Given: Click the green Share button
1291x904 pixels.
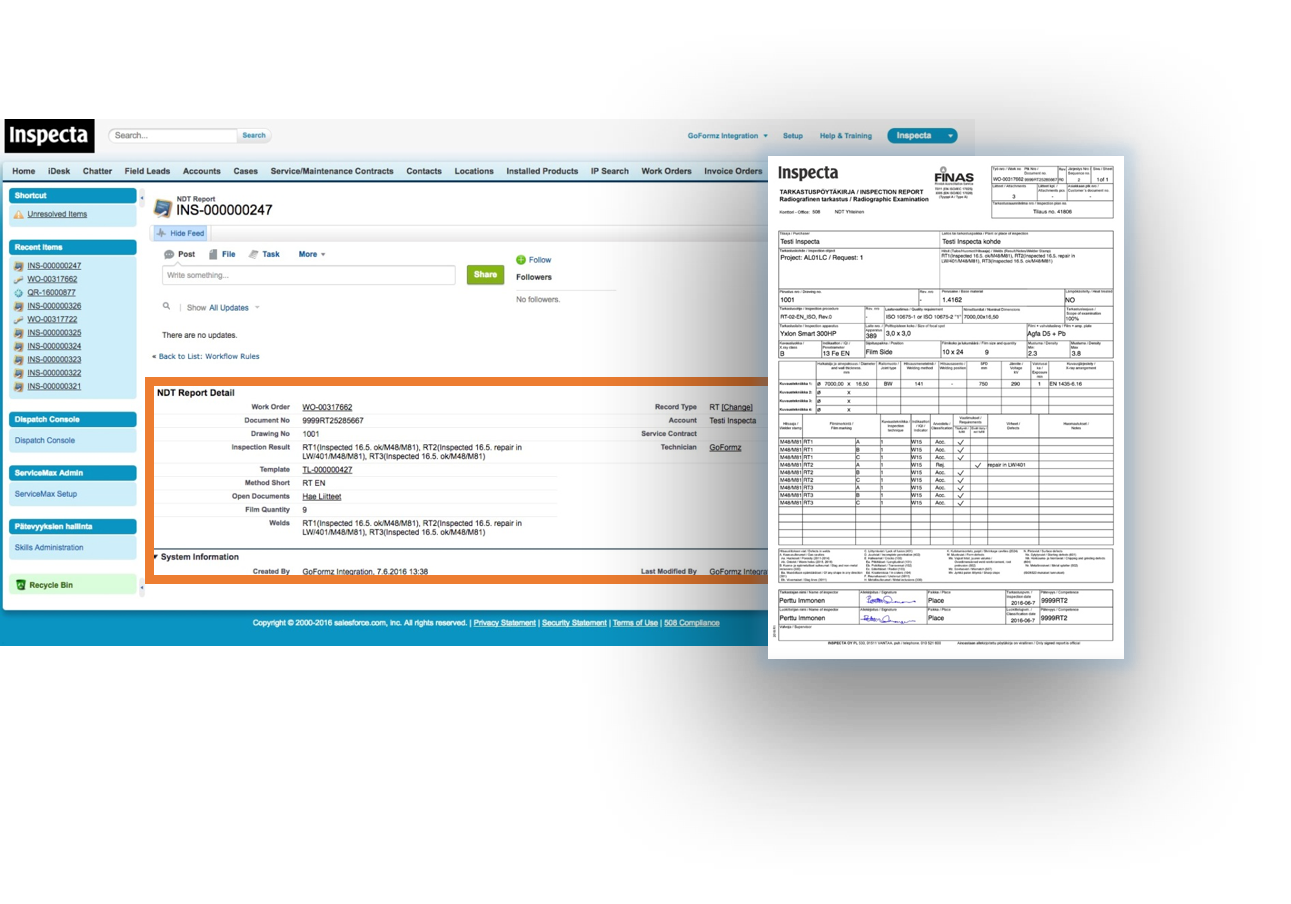Looking at the screenshot, I should point(485,274).
